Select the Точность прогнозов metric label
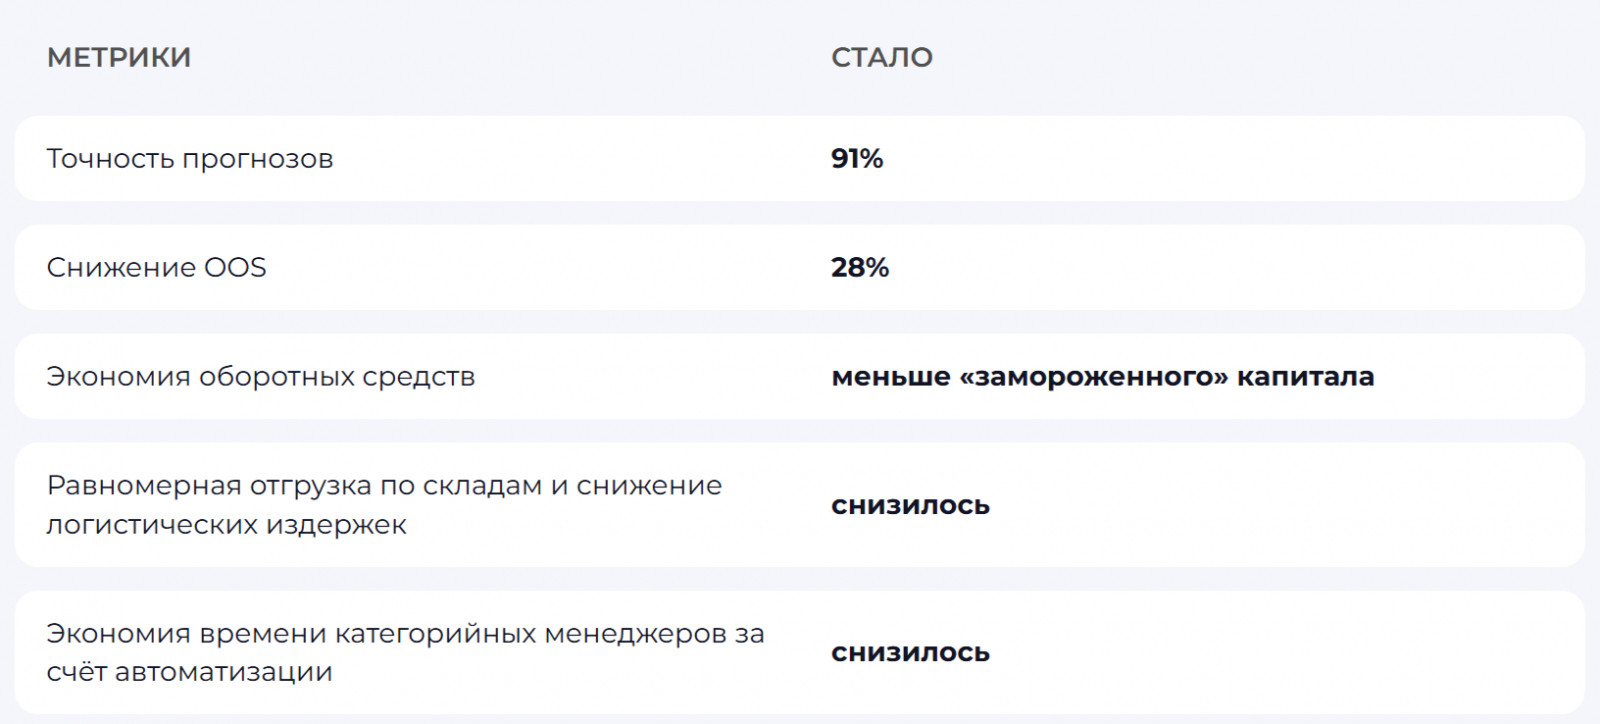 [189, 159]
